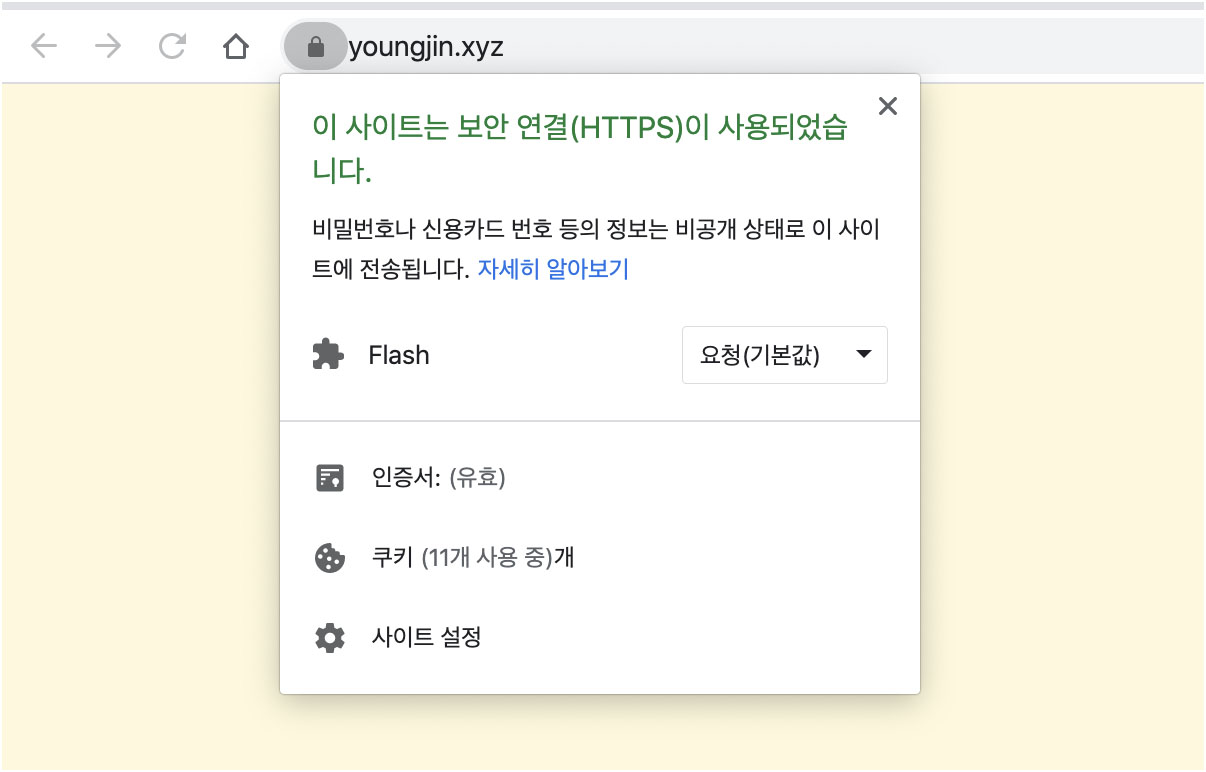
Task: Click the padlock site info icon
Action: pos(316,47)
